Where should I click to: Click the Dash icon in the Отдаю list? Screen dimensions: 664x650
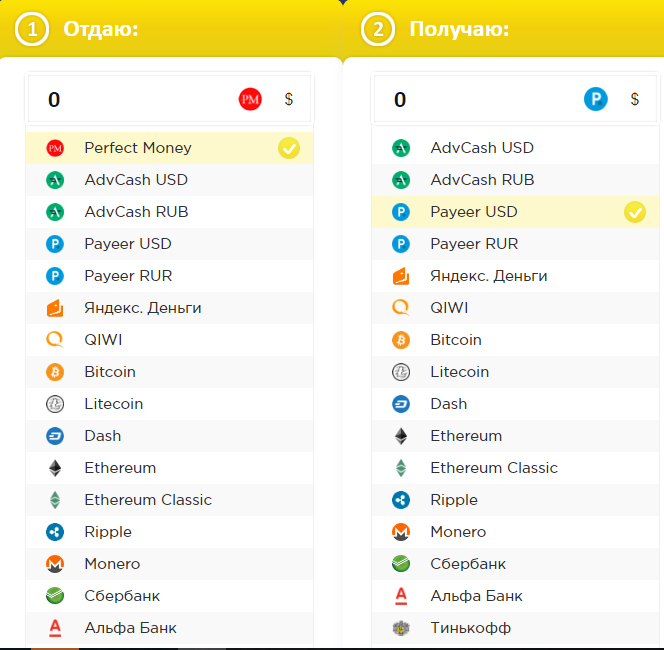click(x=55, y=436)
